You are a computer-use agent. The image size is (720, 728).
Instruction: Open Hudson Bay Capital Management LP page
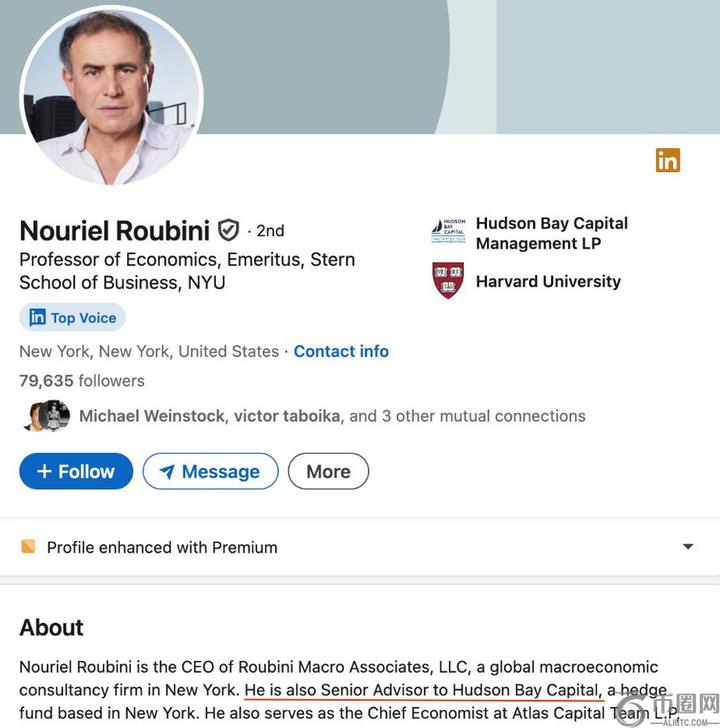click(551, 233)
